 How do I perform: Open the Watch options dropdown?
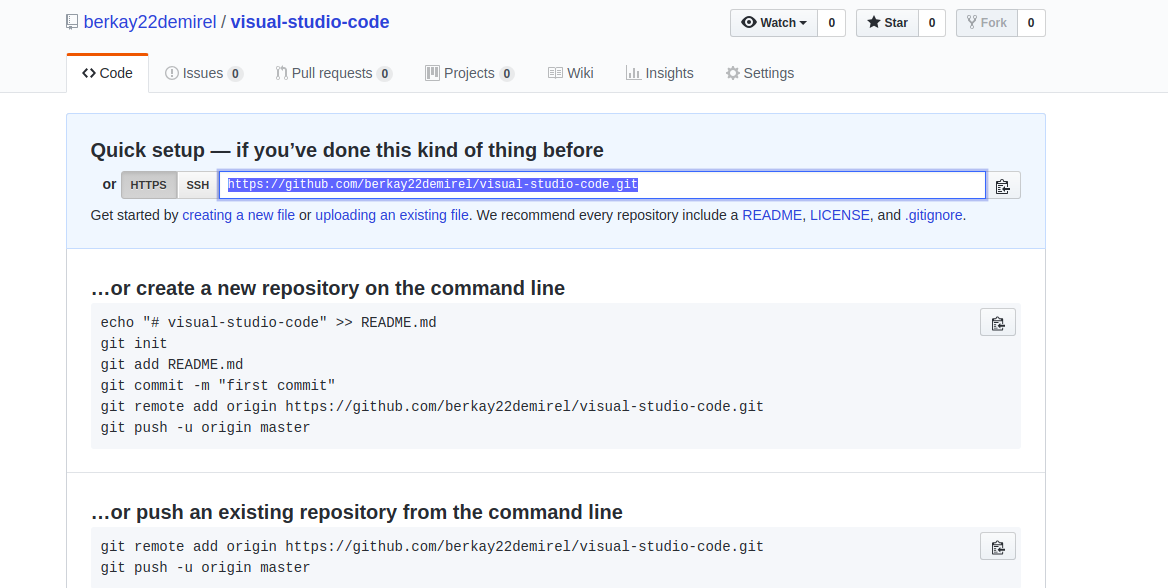pyautogui.click(x=773, y=22)
